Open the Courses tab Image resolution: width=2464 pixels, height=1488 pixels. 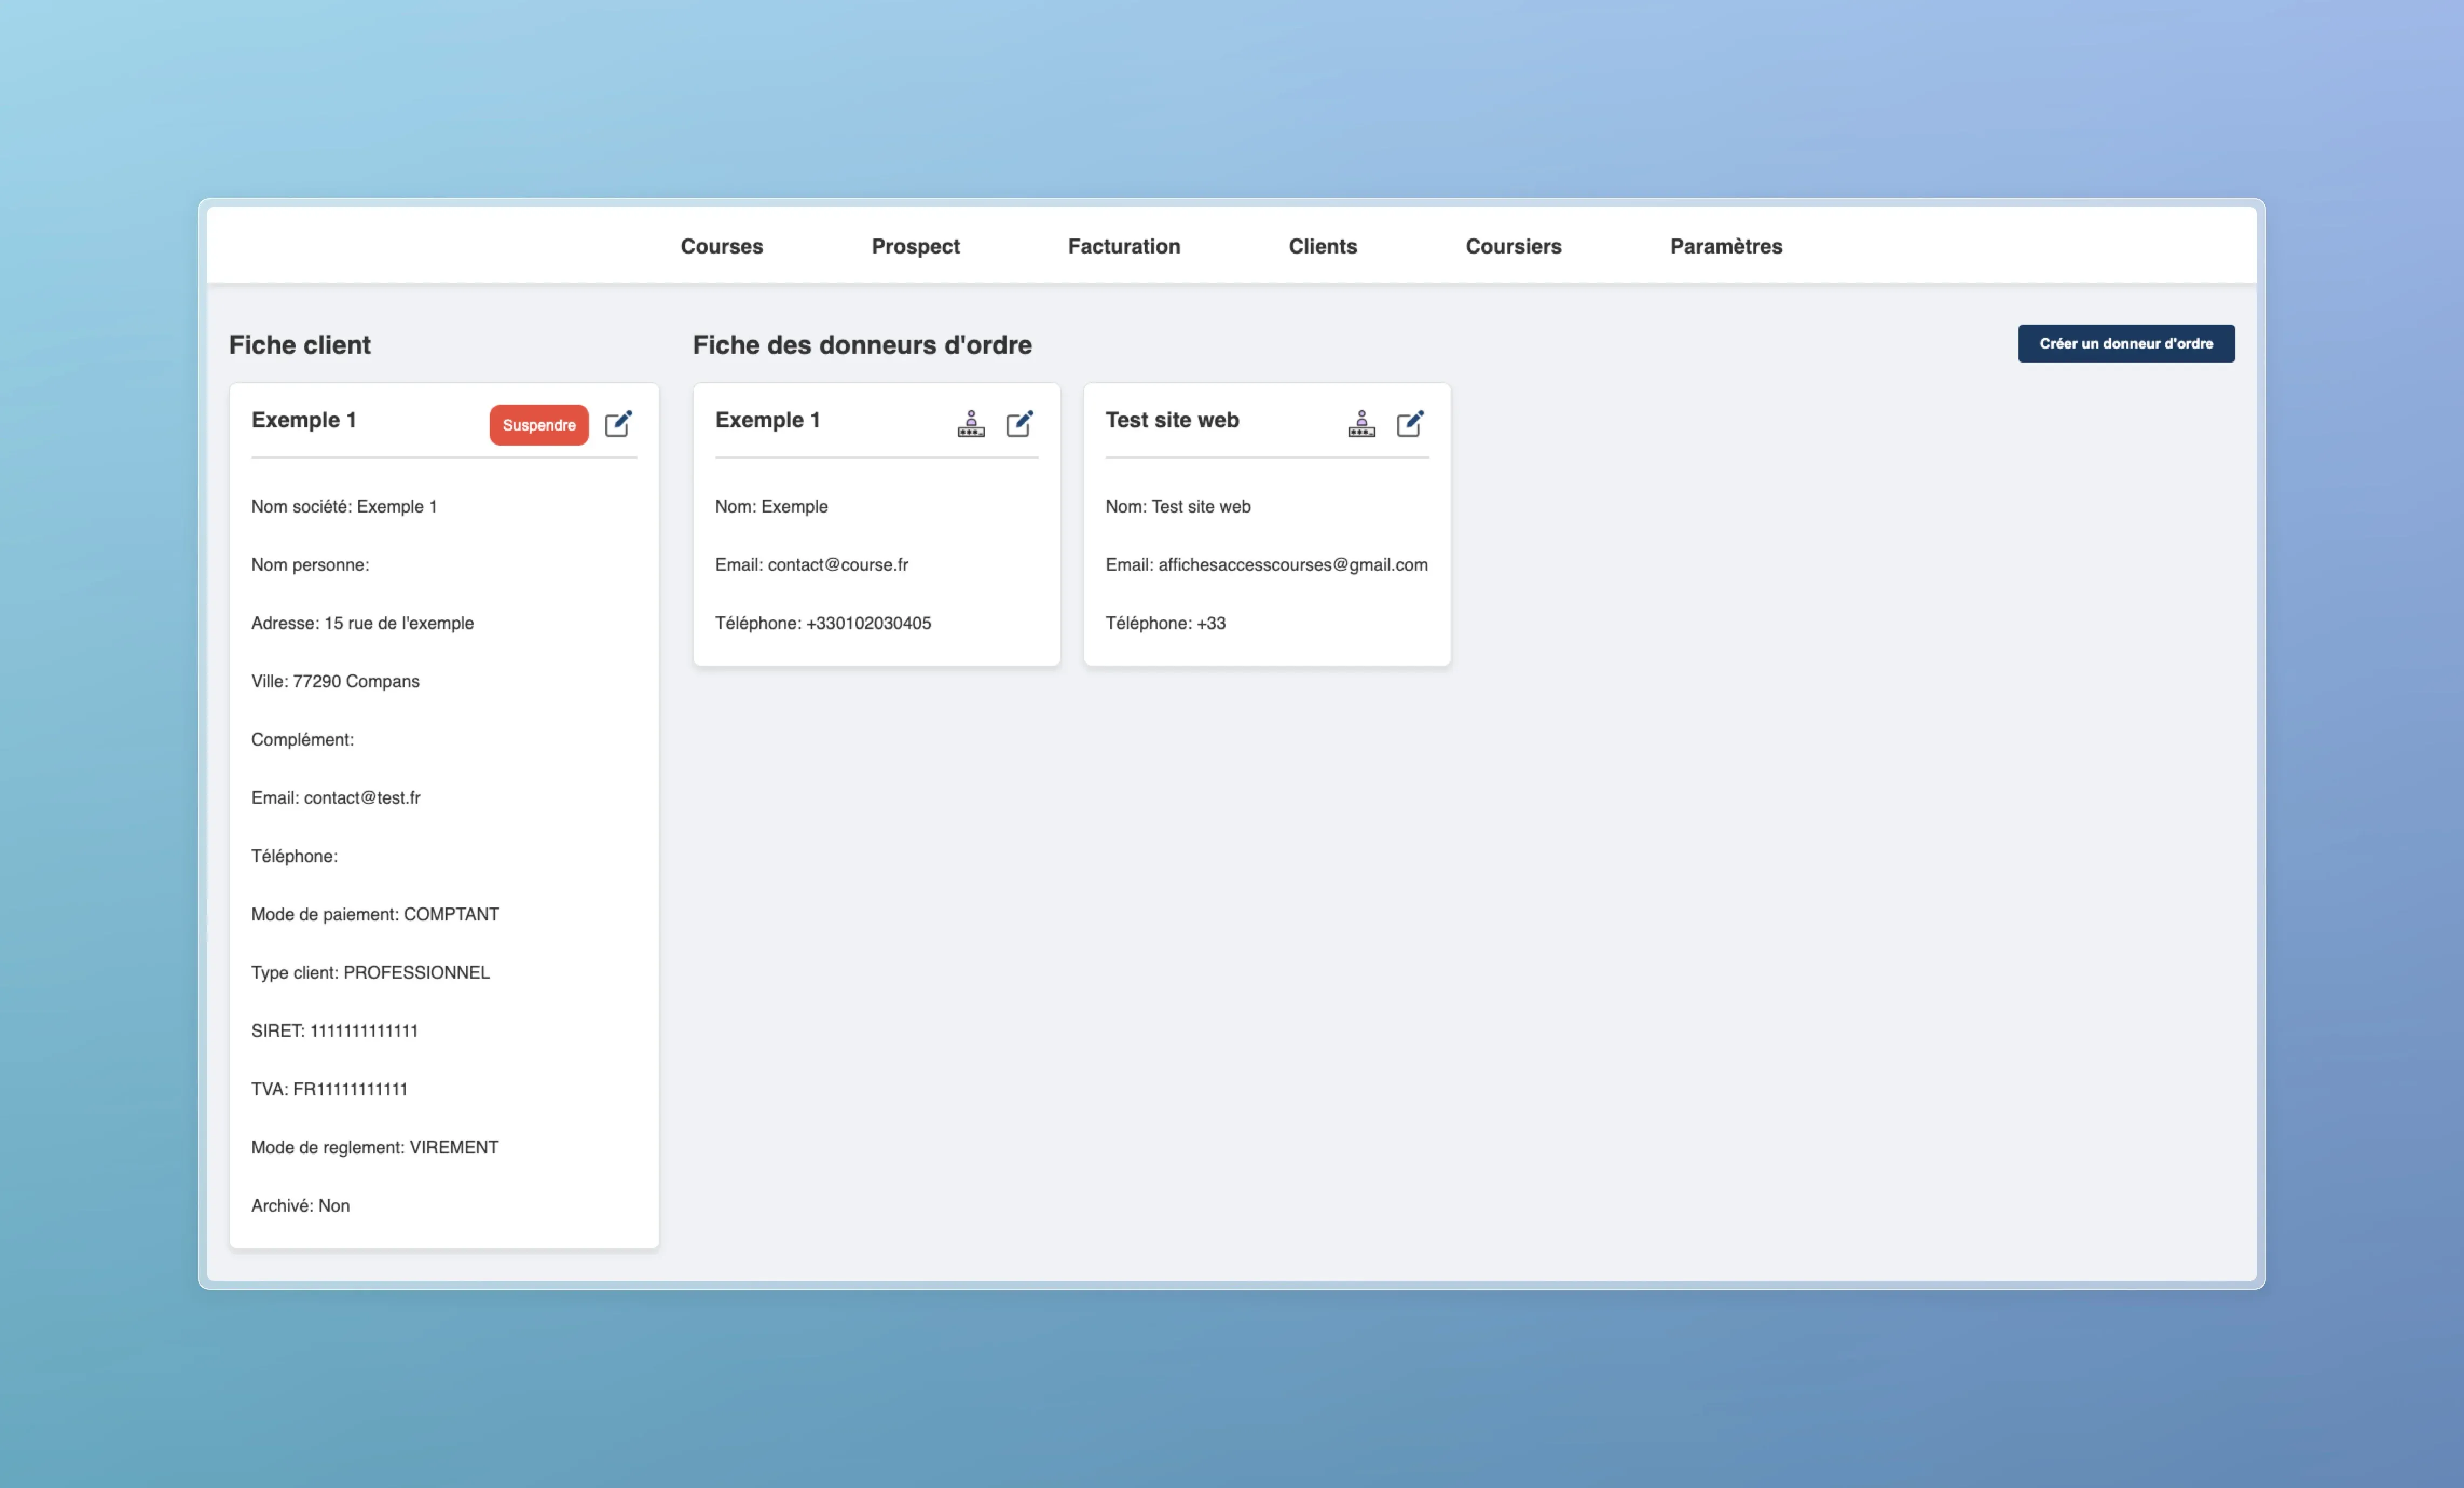pos(721,246)
